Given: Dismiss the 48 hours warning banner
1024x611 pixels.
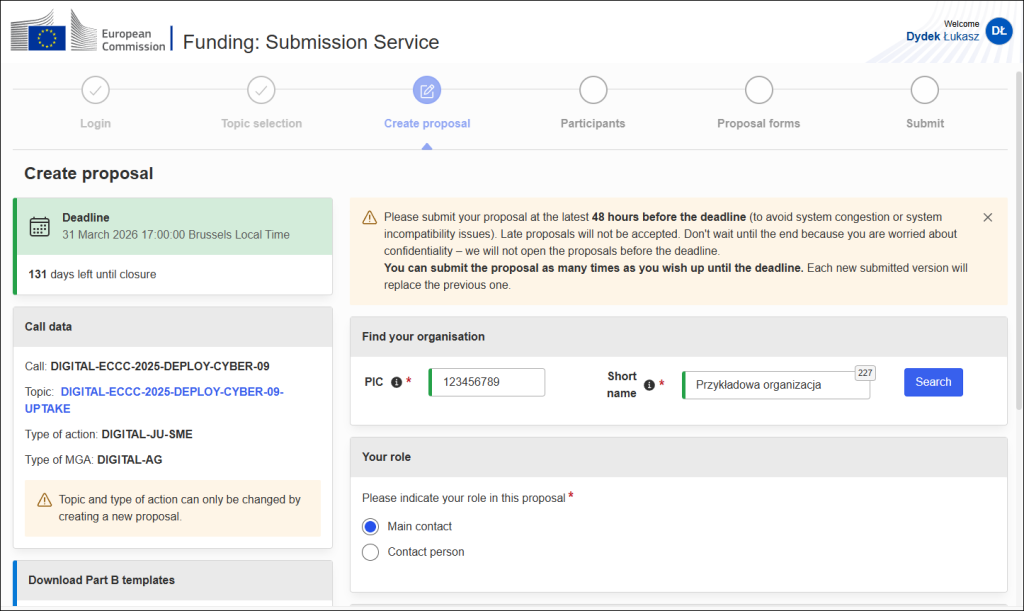Looking at the screenshot, I should pos(988,217).
